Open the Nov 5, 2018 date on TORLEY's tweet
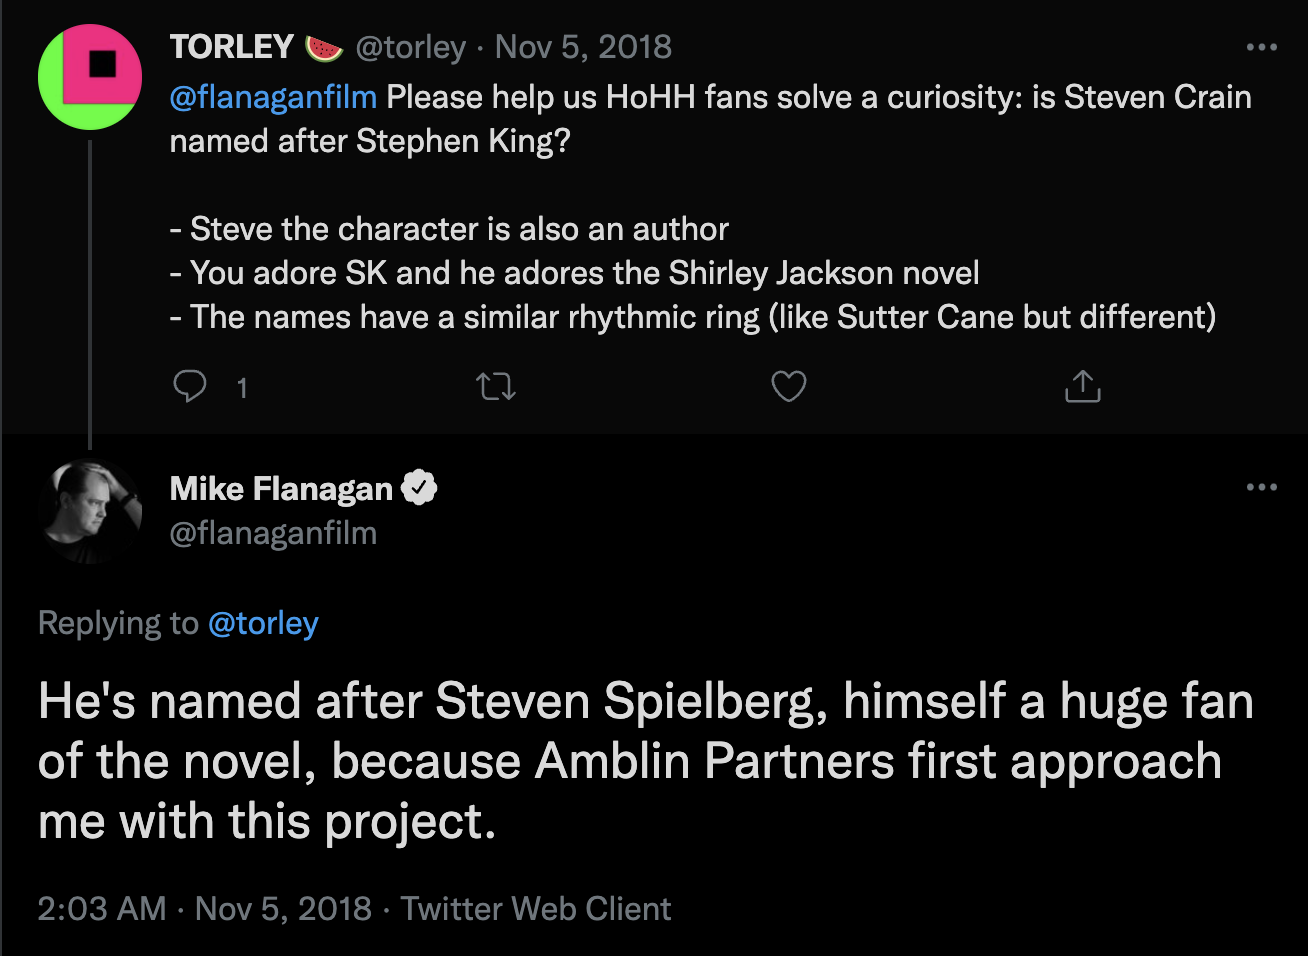Screen dimensions: 1308x956 coord(583,47)
